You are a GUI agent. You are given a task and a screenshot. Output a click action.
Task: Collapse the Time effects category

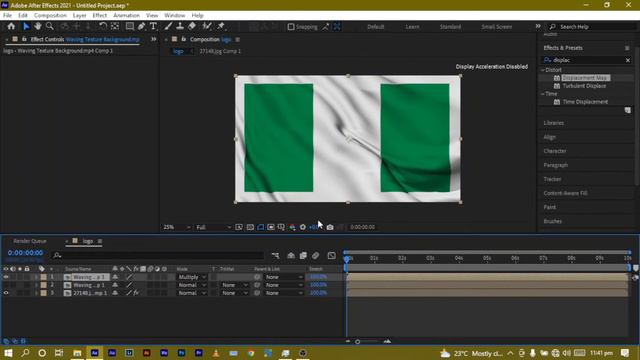543,94
